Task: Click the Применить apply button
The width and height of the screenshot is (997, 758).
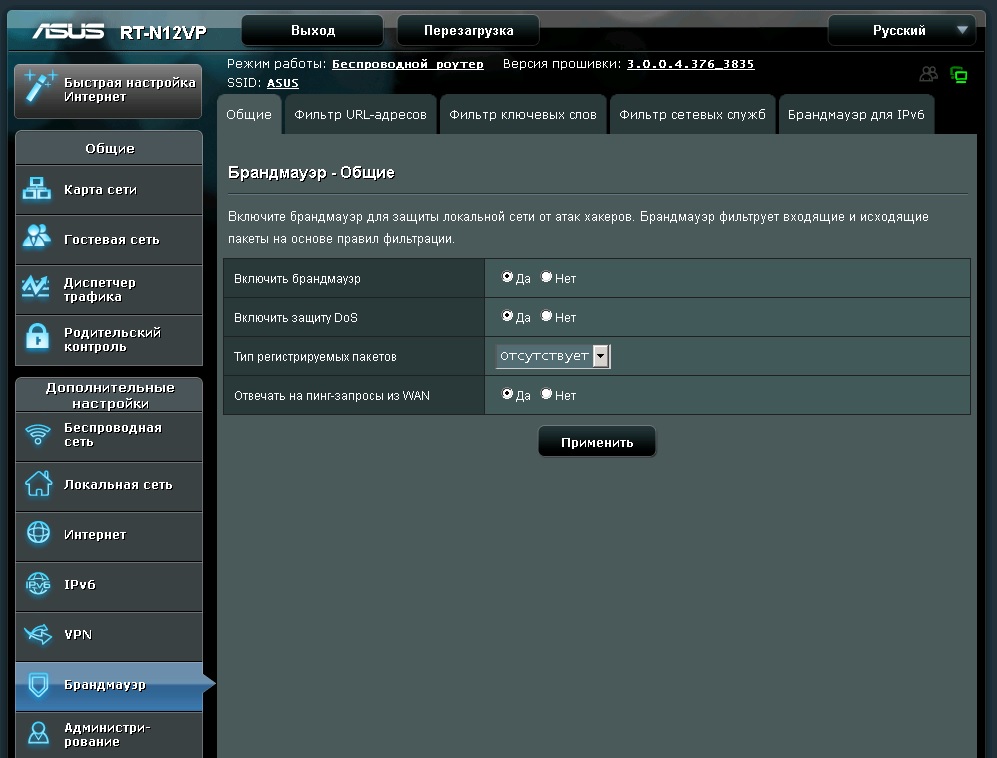Action: [597, 442]
